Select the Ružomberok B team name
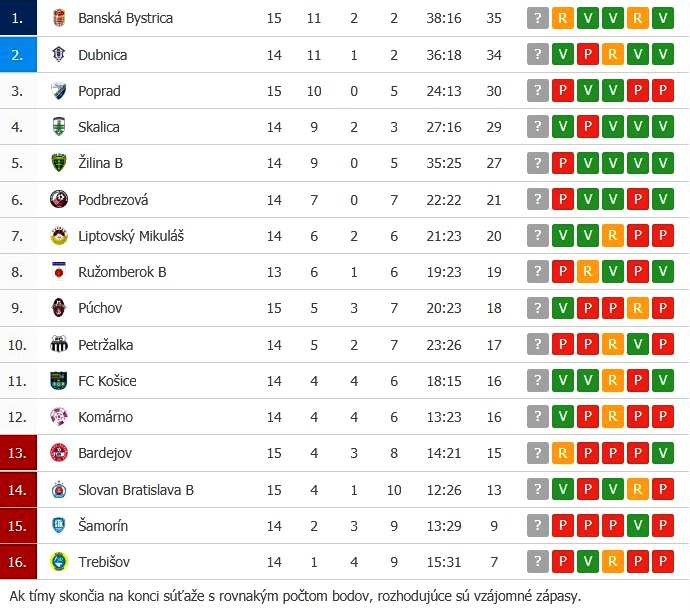 122,272
